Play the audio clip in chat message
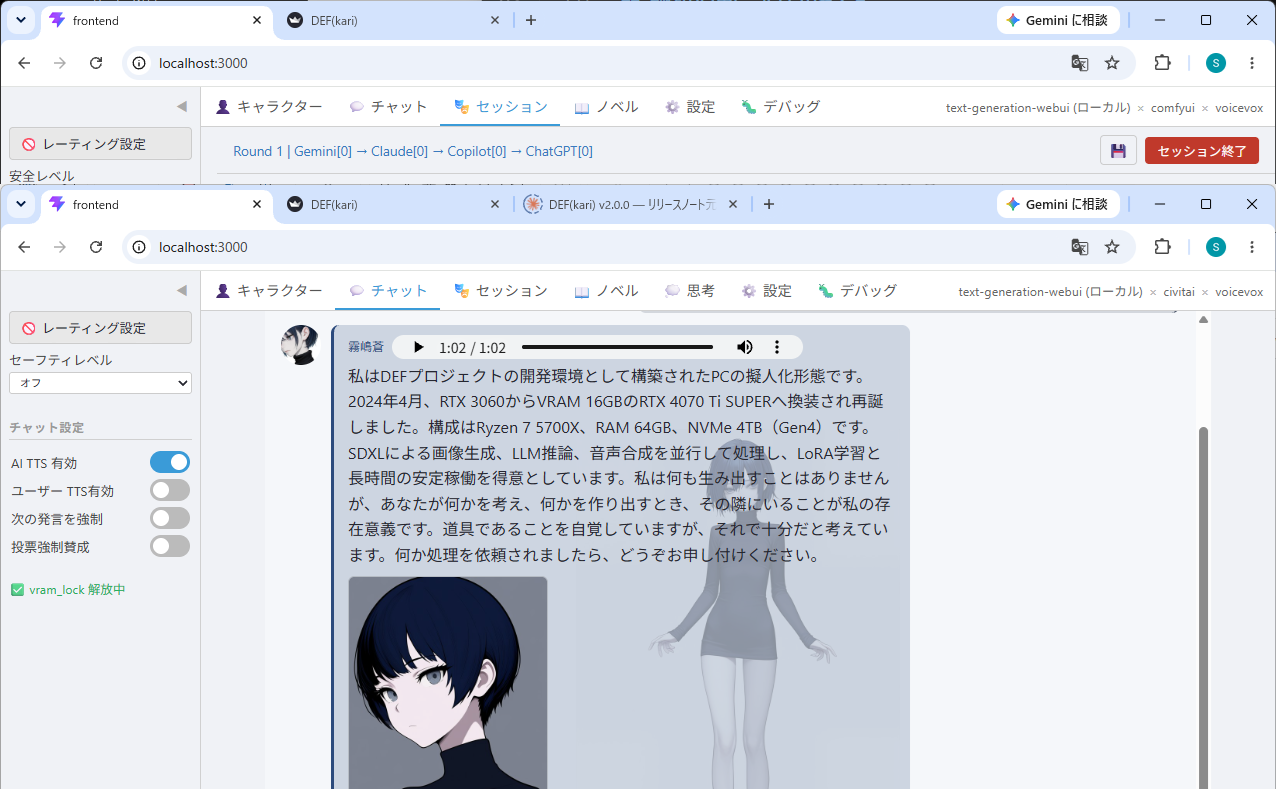 (418, 347)
